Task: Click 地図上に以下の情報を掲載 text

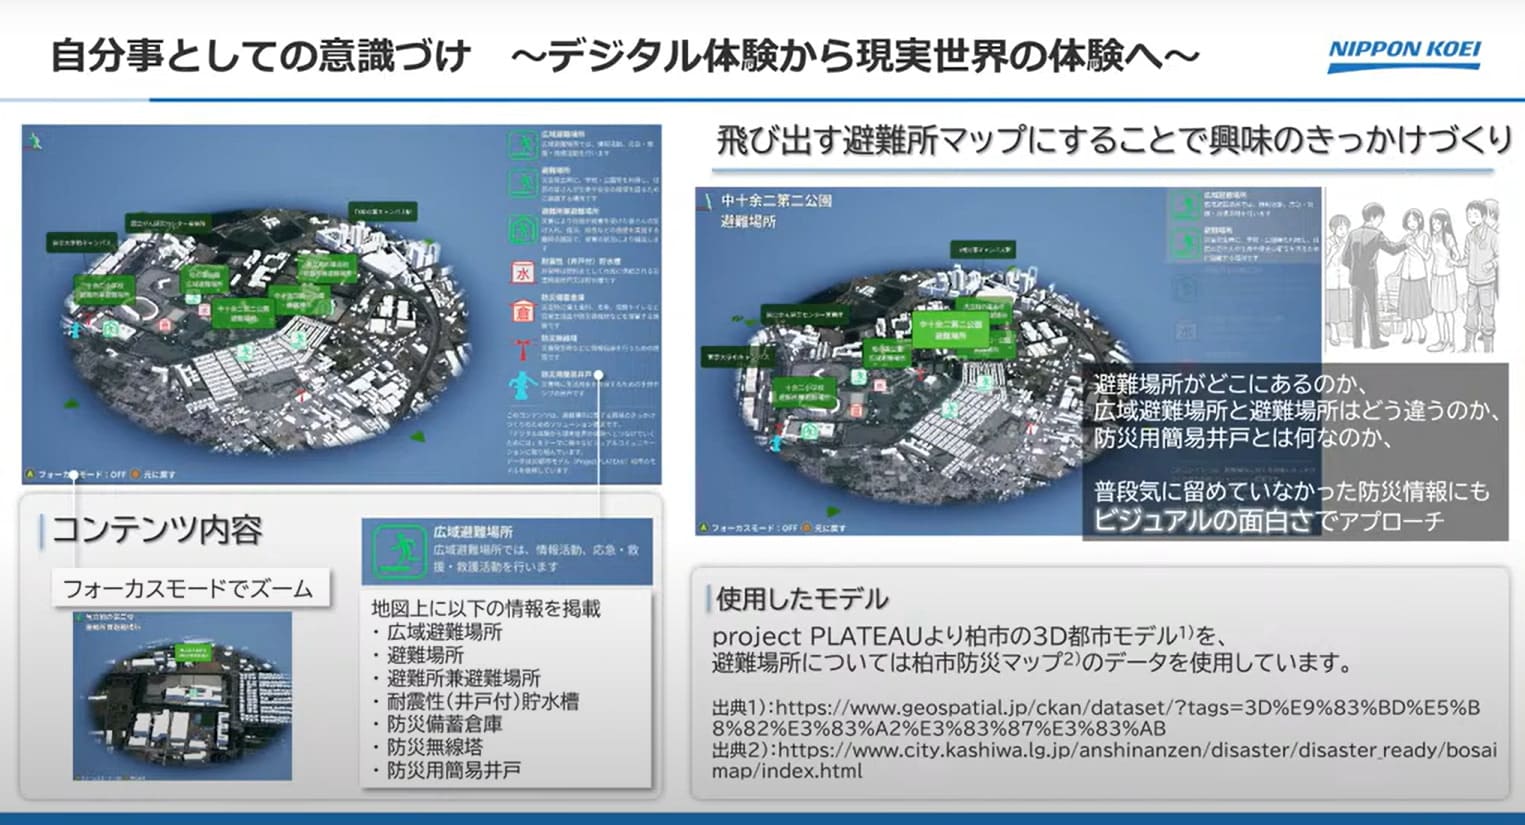Action: tap(486, 608)
